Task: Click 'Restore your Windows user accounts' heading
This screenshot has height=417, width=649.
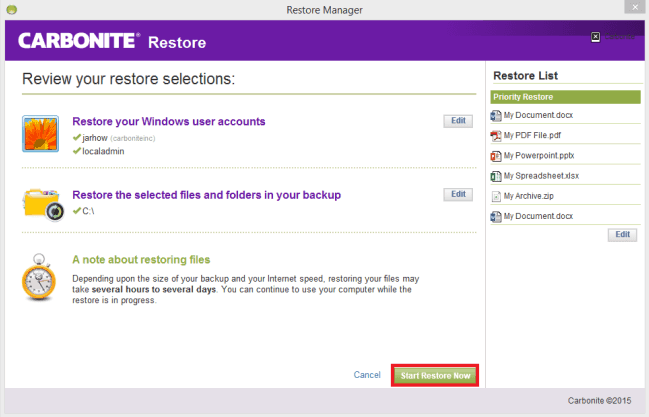Action: [x=168, y=121]
